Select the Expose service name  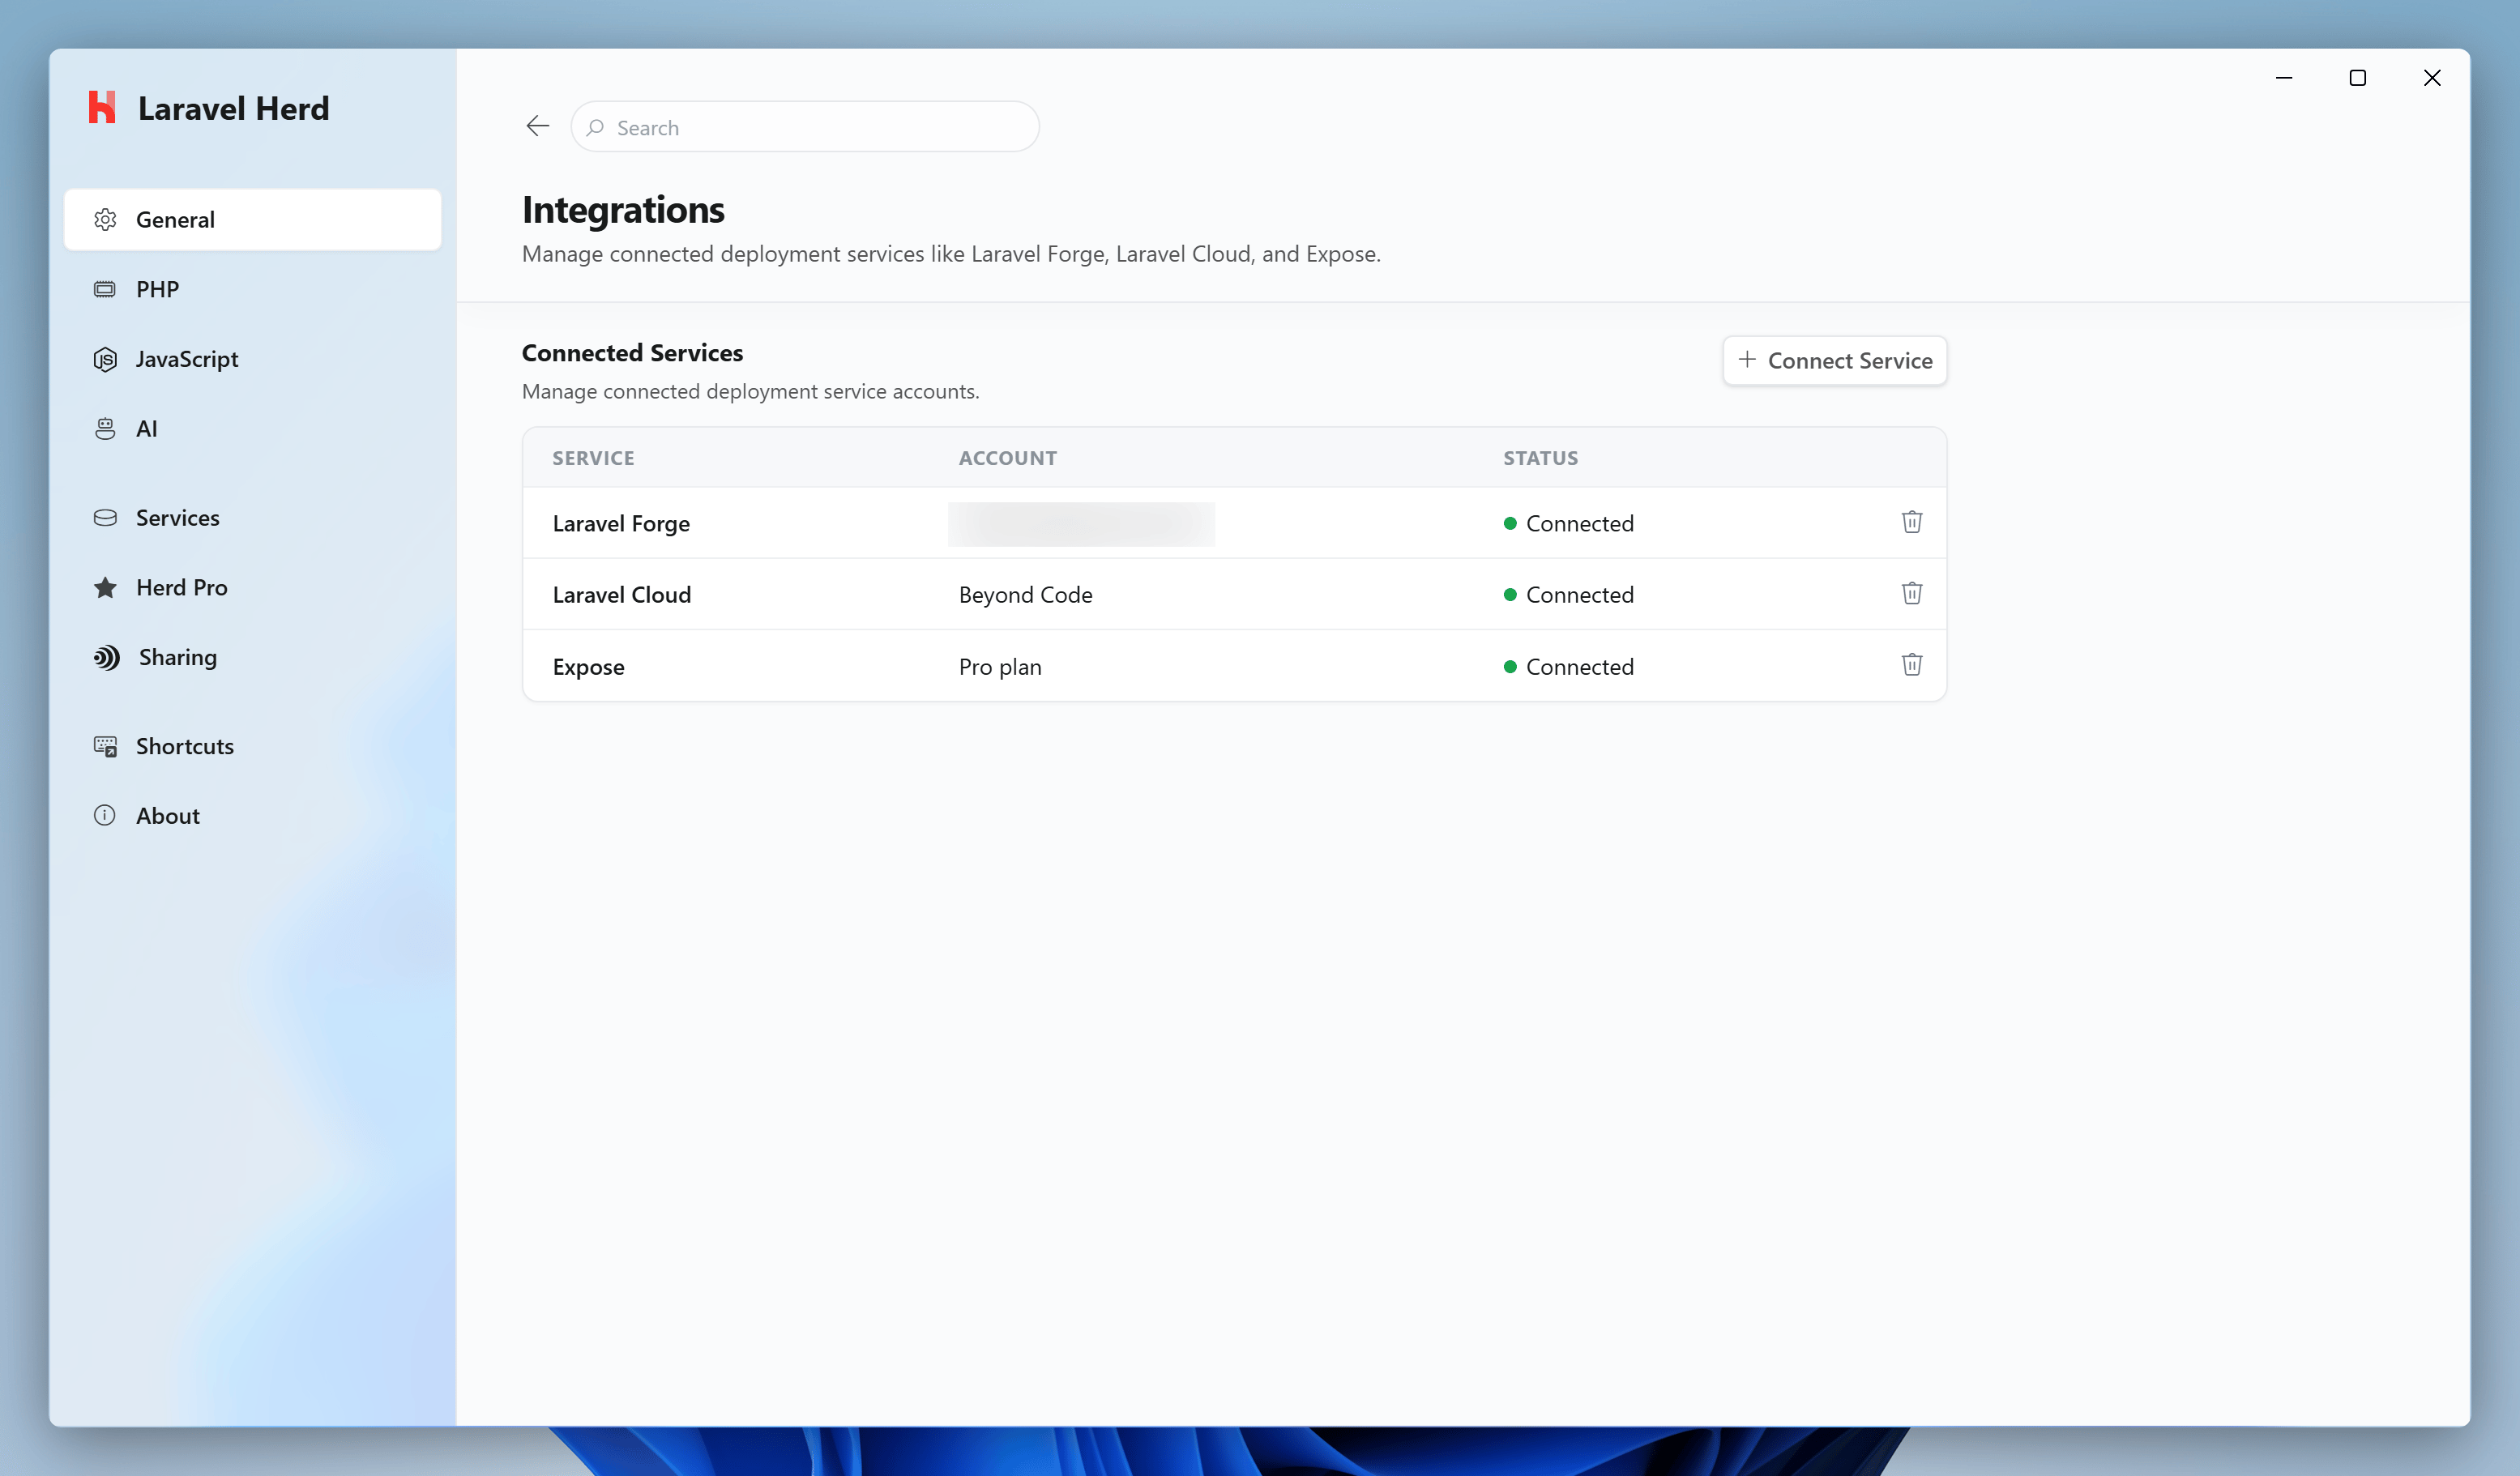[588, 667]
